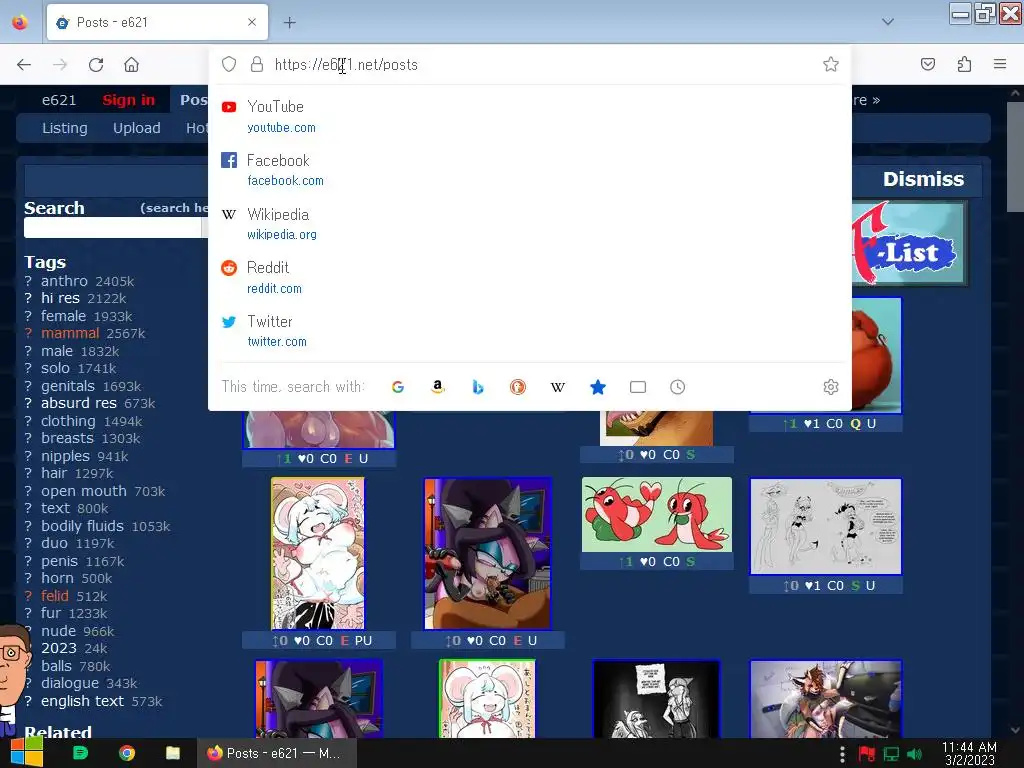
Task: Open File Explorer folder on taskbar
Action: (173, 753)
